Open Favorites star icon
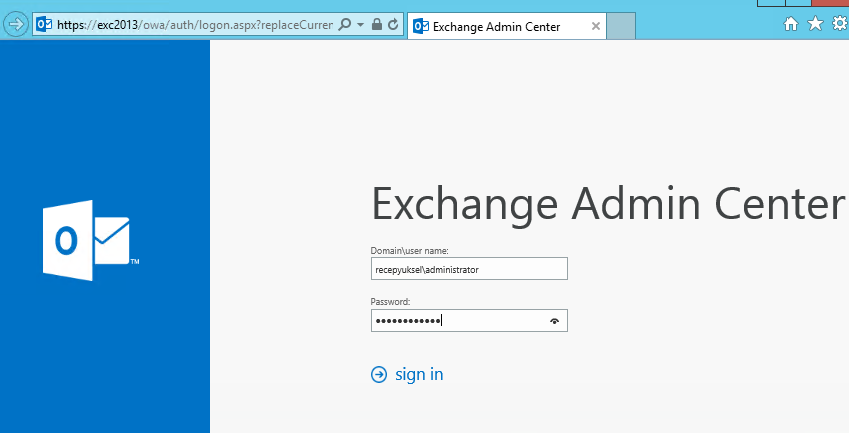 (815, 23)
